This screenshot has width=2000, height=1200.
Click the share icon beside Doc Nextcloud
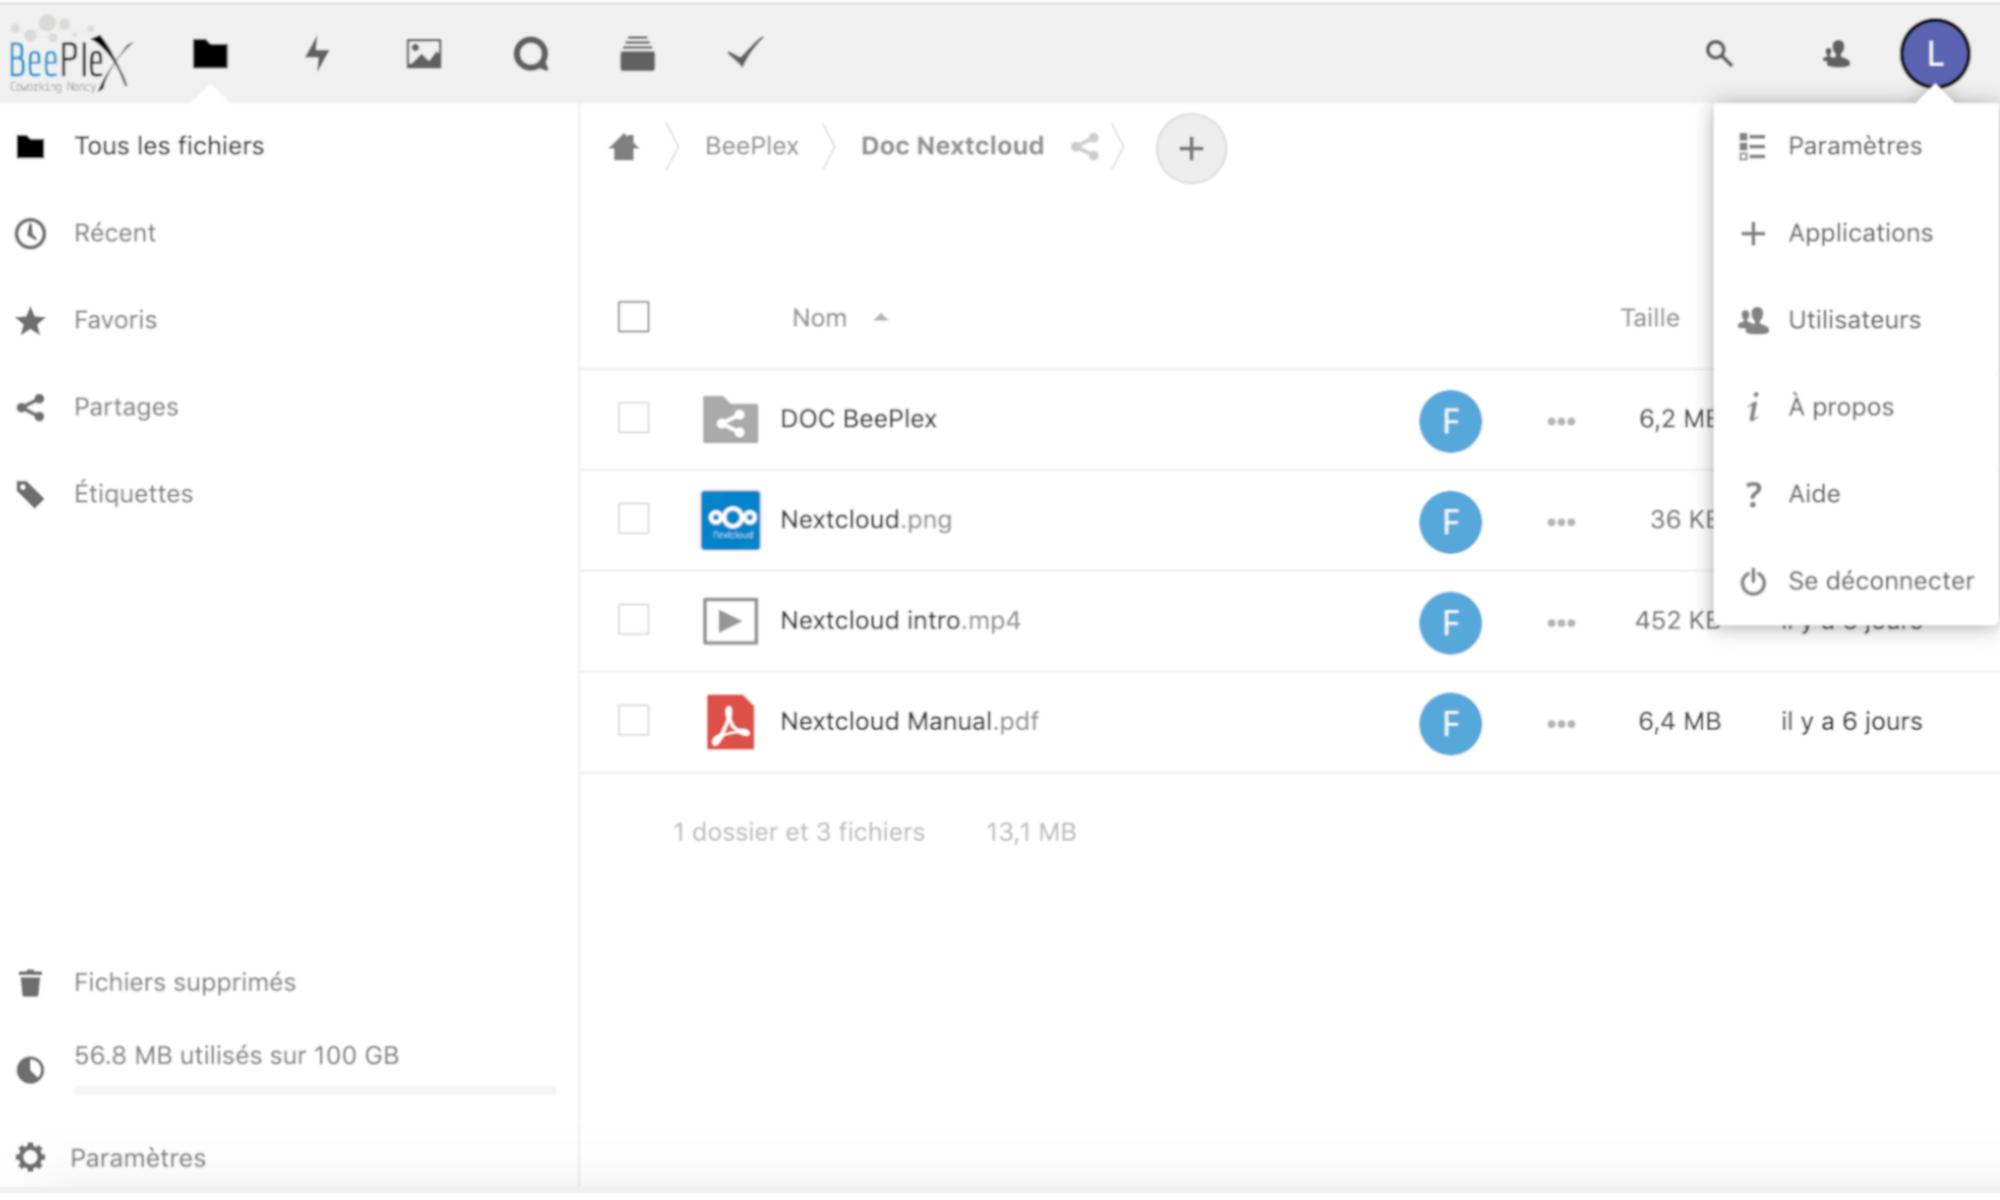(x=1085, y=147)
